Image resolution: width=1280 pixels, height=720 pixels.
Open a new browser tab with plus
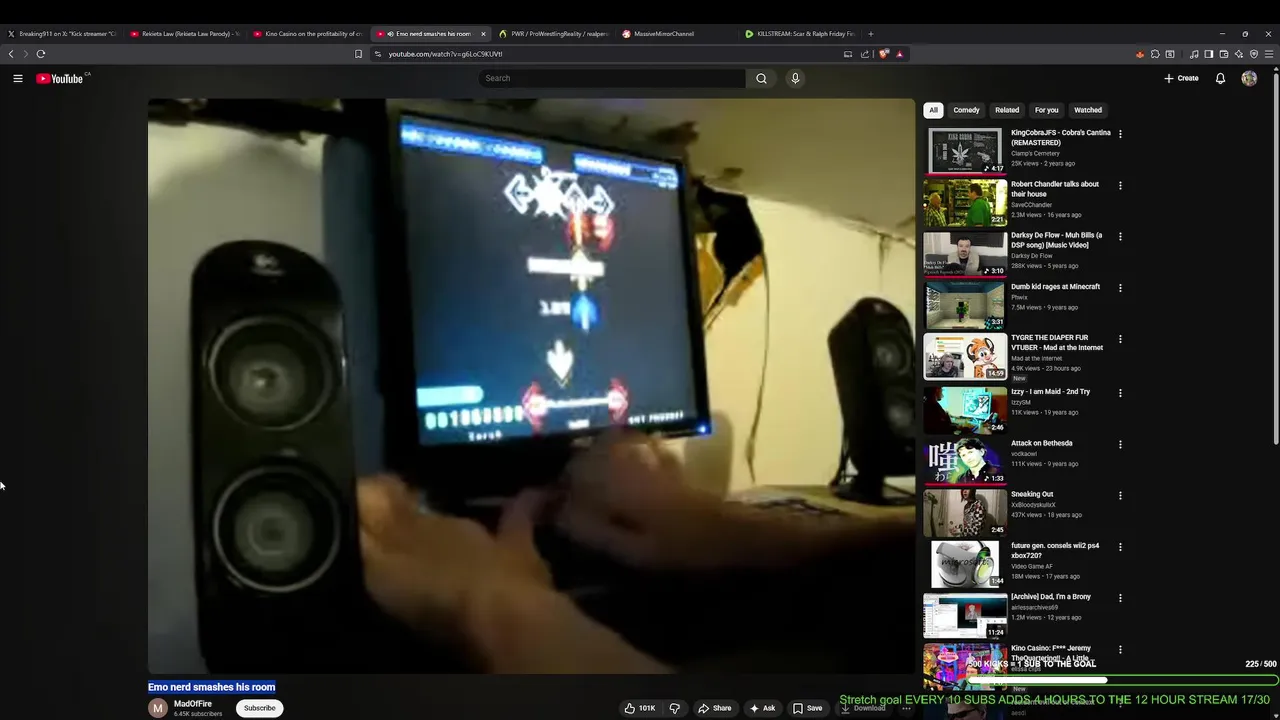pyautogui.click(x=870, y=34)
